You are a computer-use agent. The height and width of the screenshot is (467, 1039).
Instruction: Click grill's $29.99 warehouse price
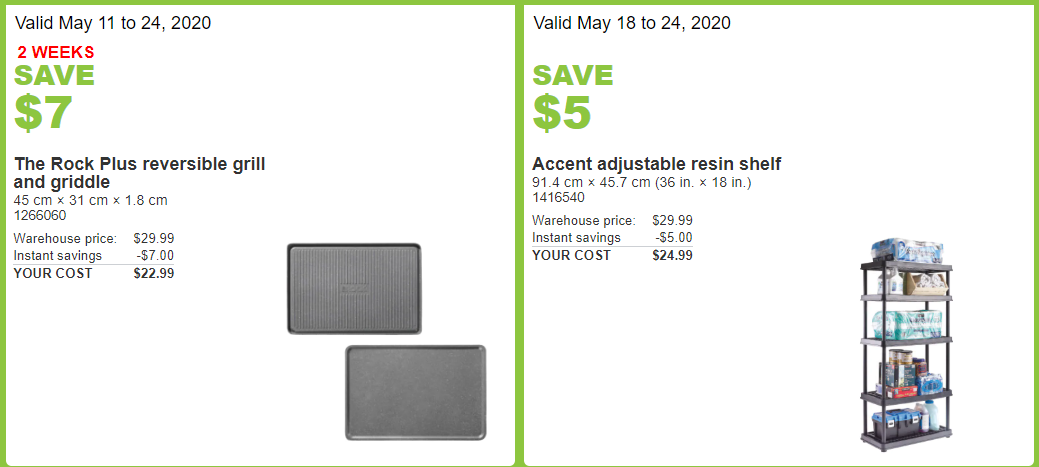tap(154, 238)
